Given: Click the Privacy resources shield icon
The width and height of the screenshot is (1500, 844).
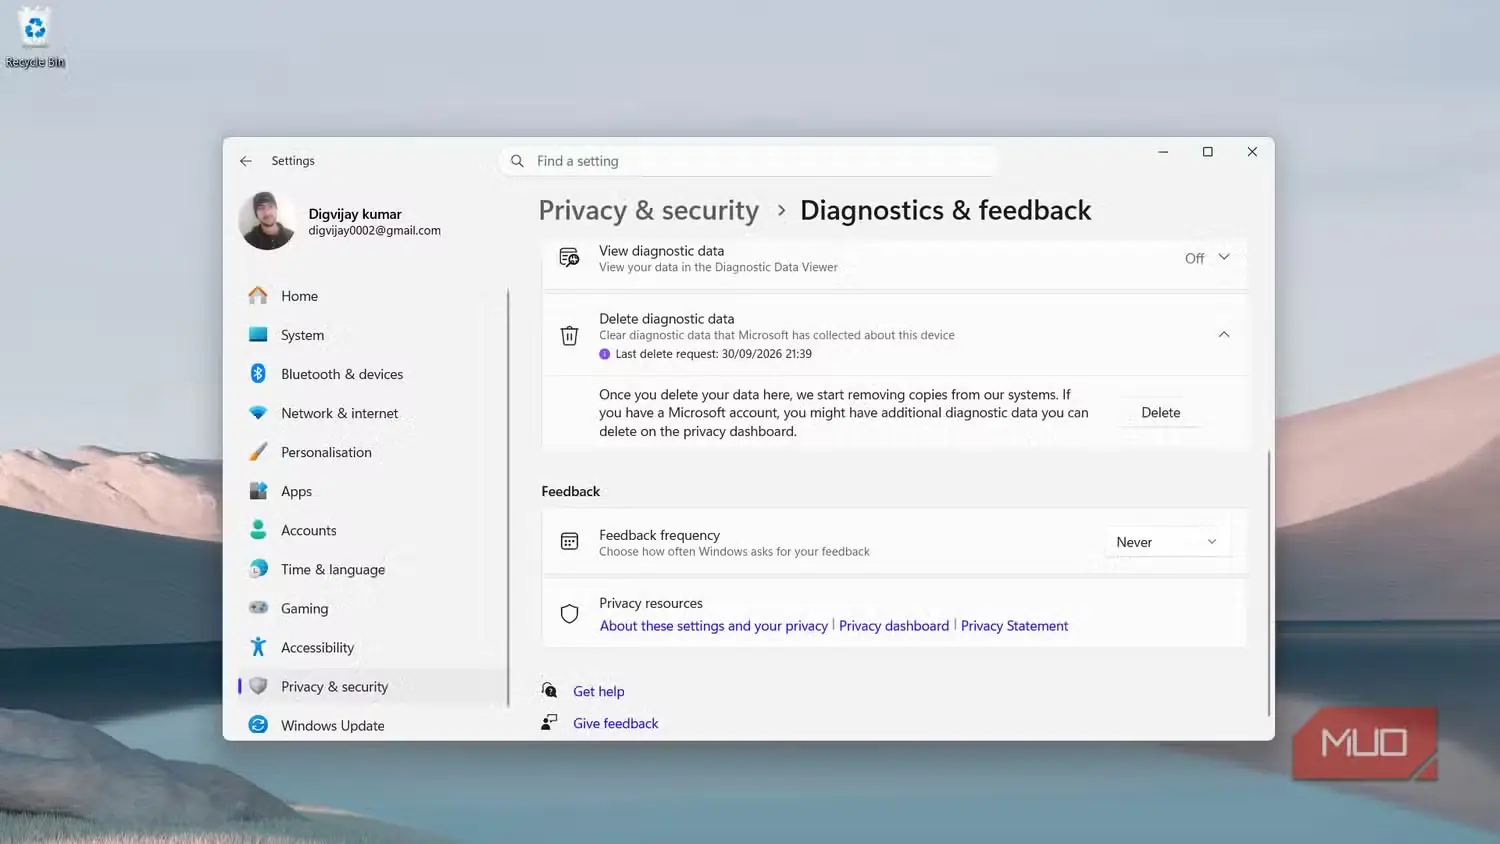Looking at the screenshot, I should click(569, 614).
